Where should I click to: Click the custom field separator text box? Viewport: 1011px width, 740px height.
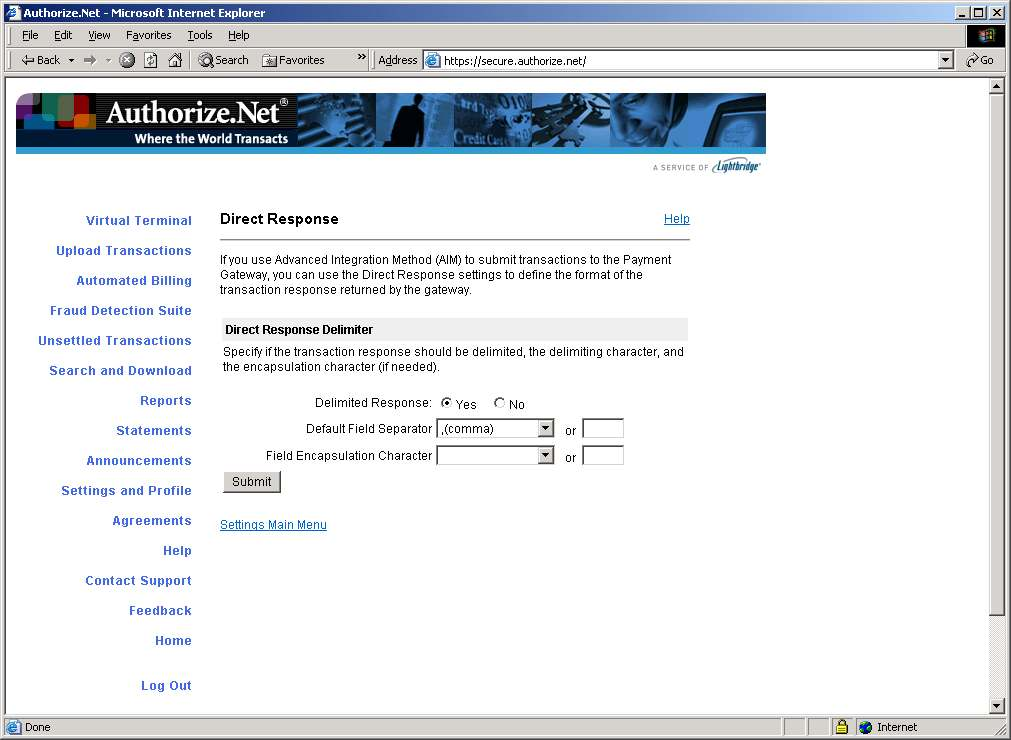click(x=602, y=429)
